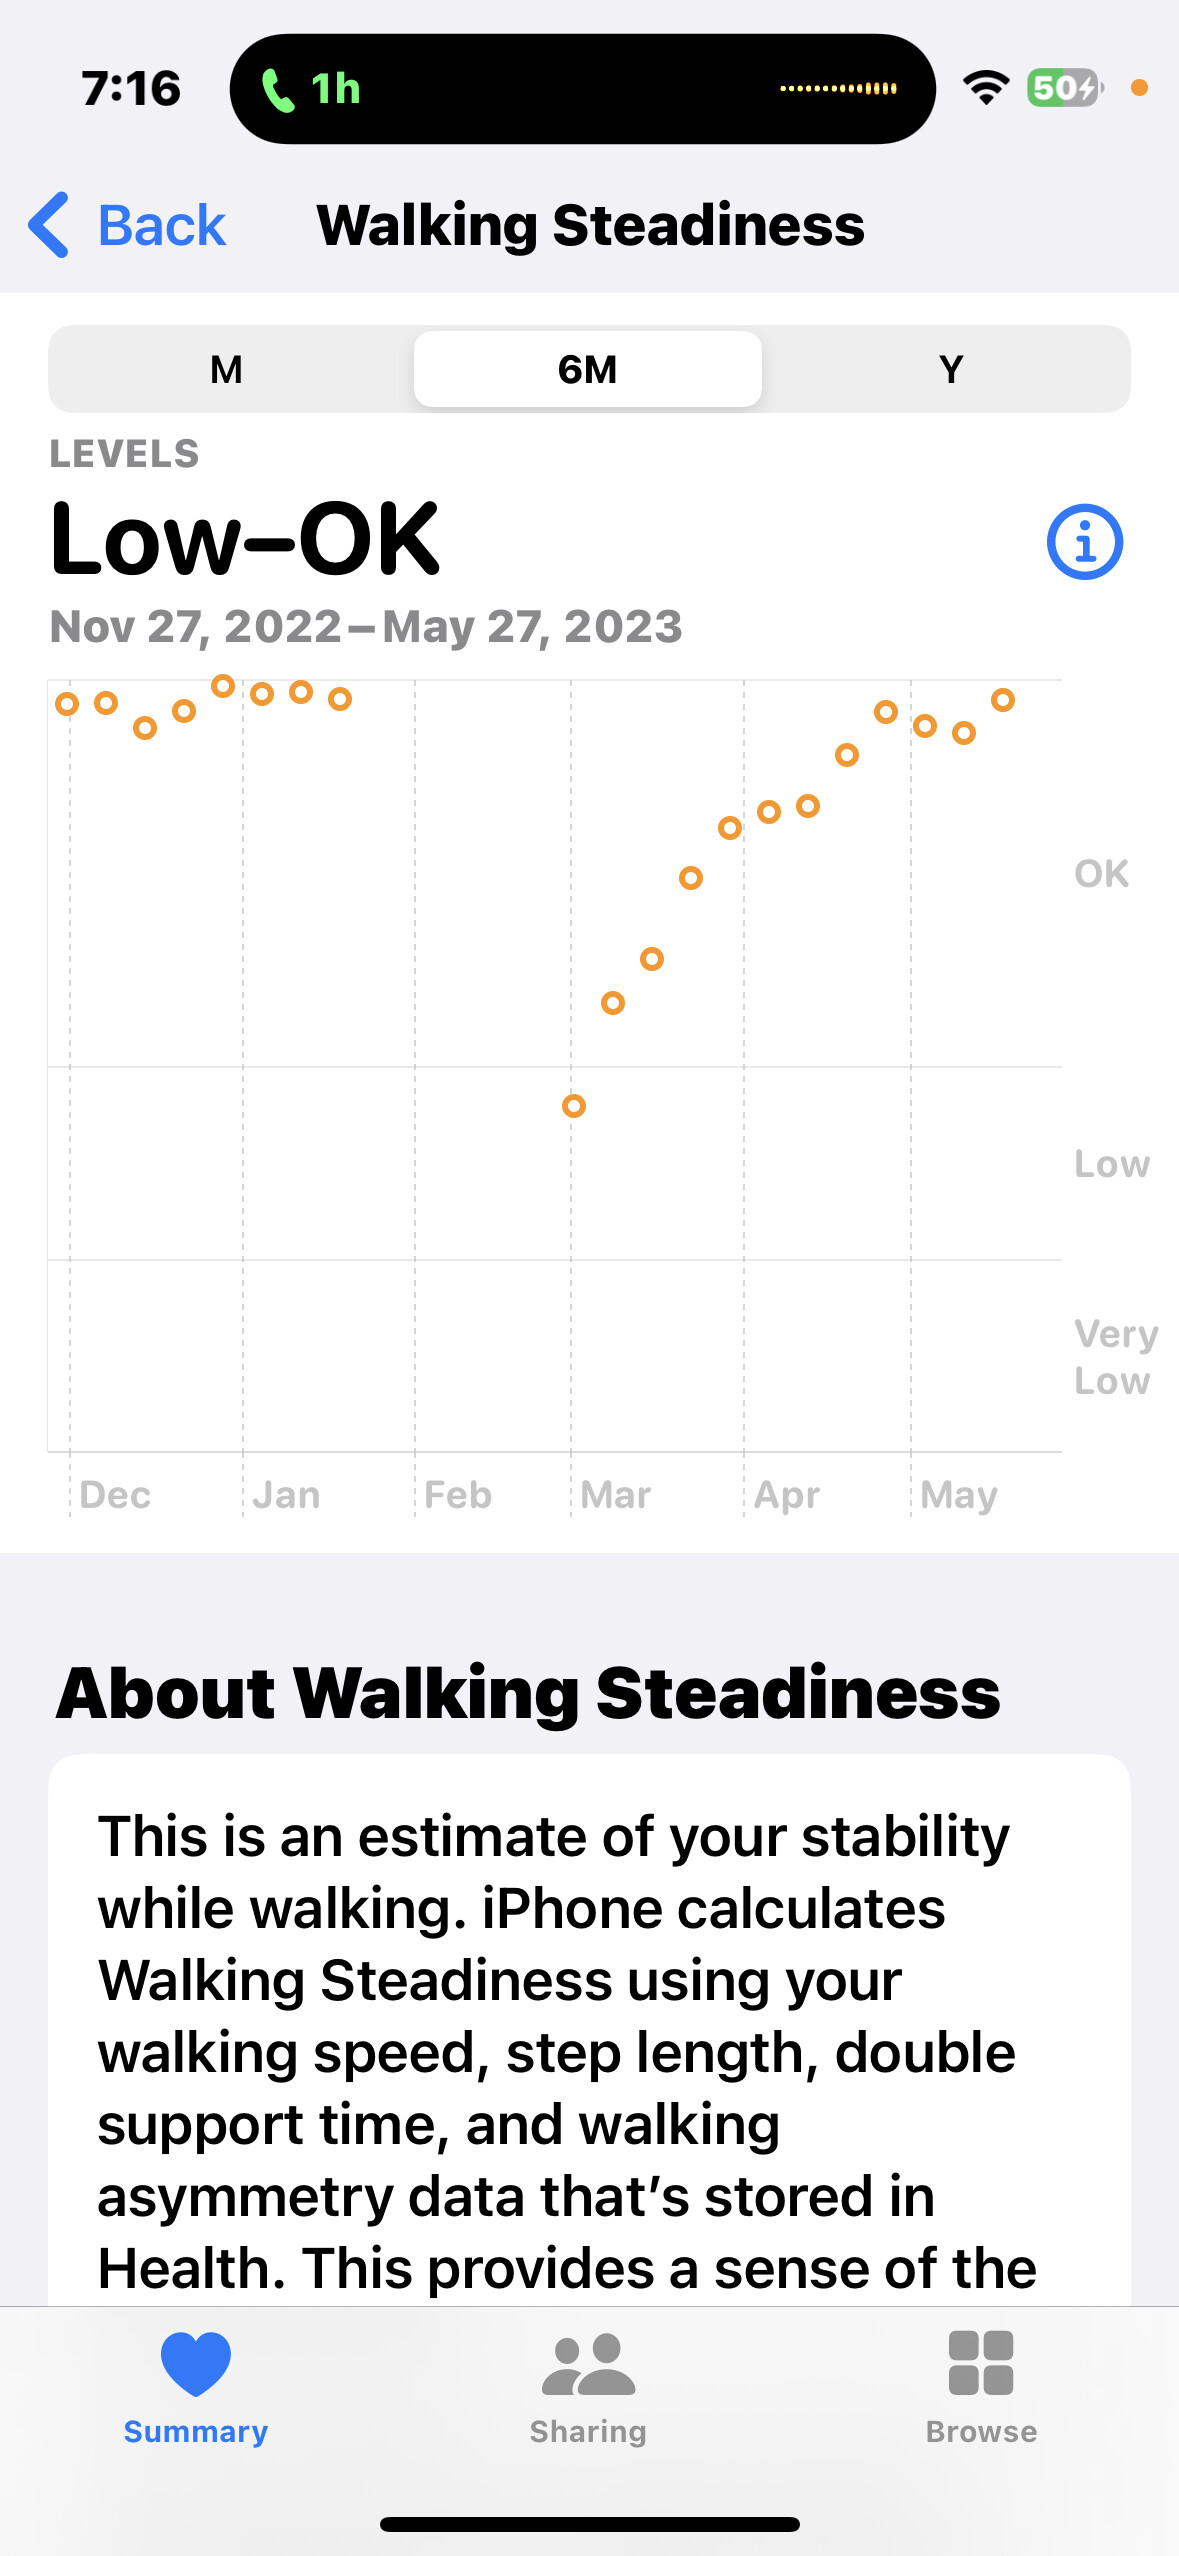Tap the battery indicator icon
The width and height of the screenshot is (1179, 2556).
click(x=1063, y=88)
